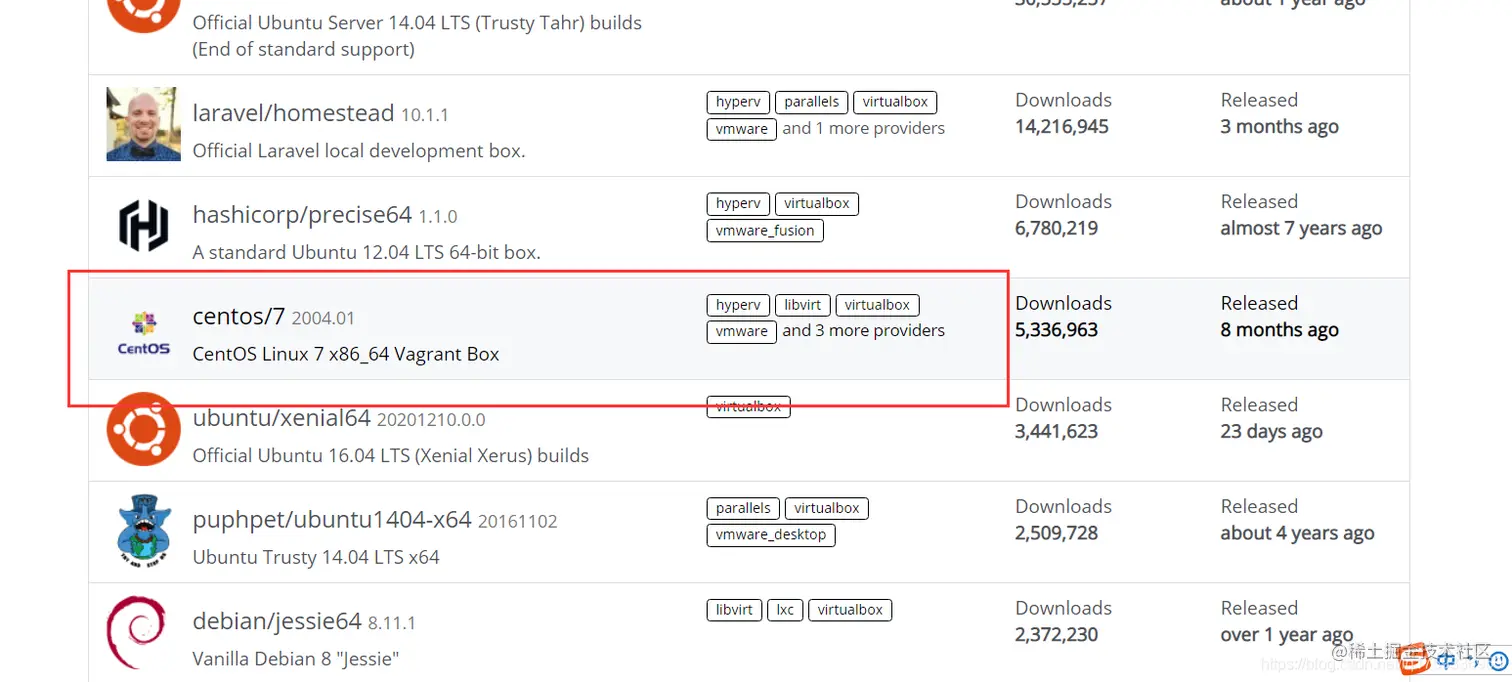
Task: Open the ubuntu/xenial64 box link
Action: click(x=282, y=418)
